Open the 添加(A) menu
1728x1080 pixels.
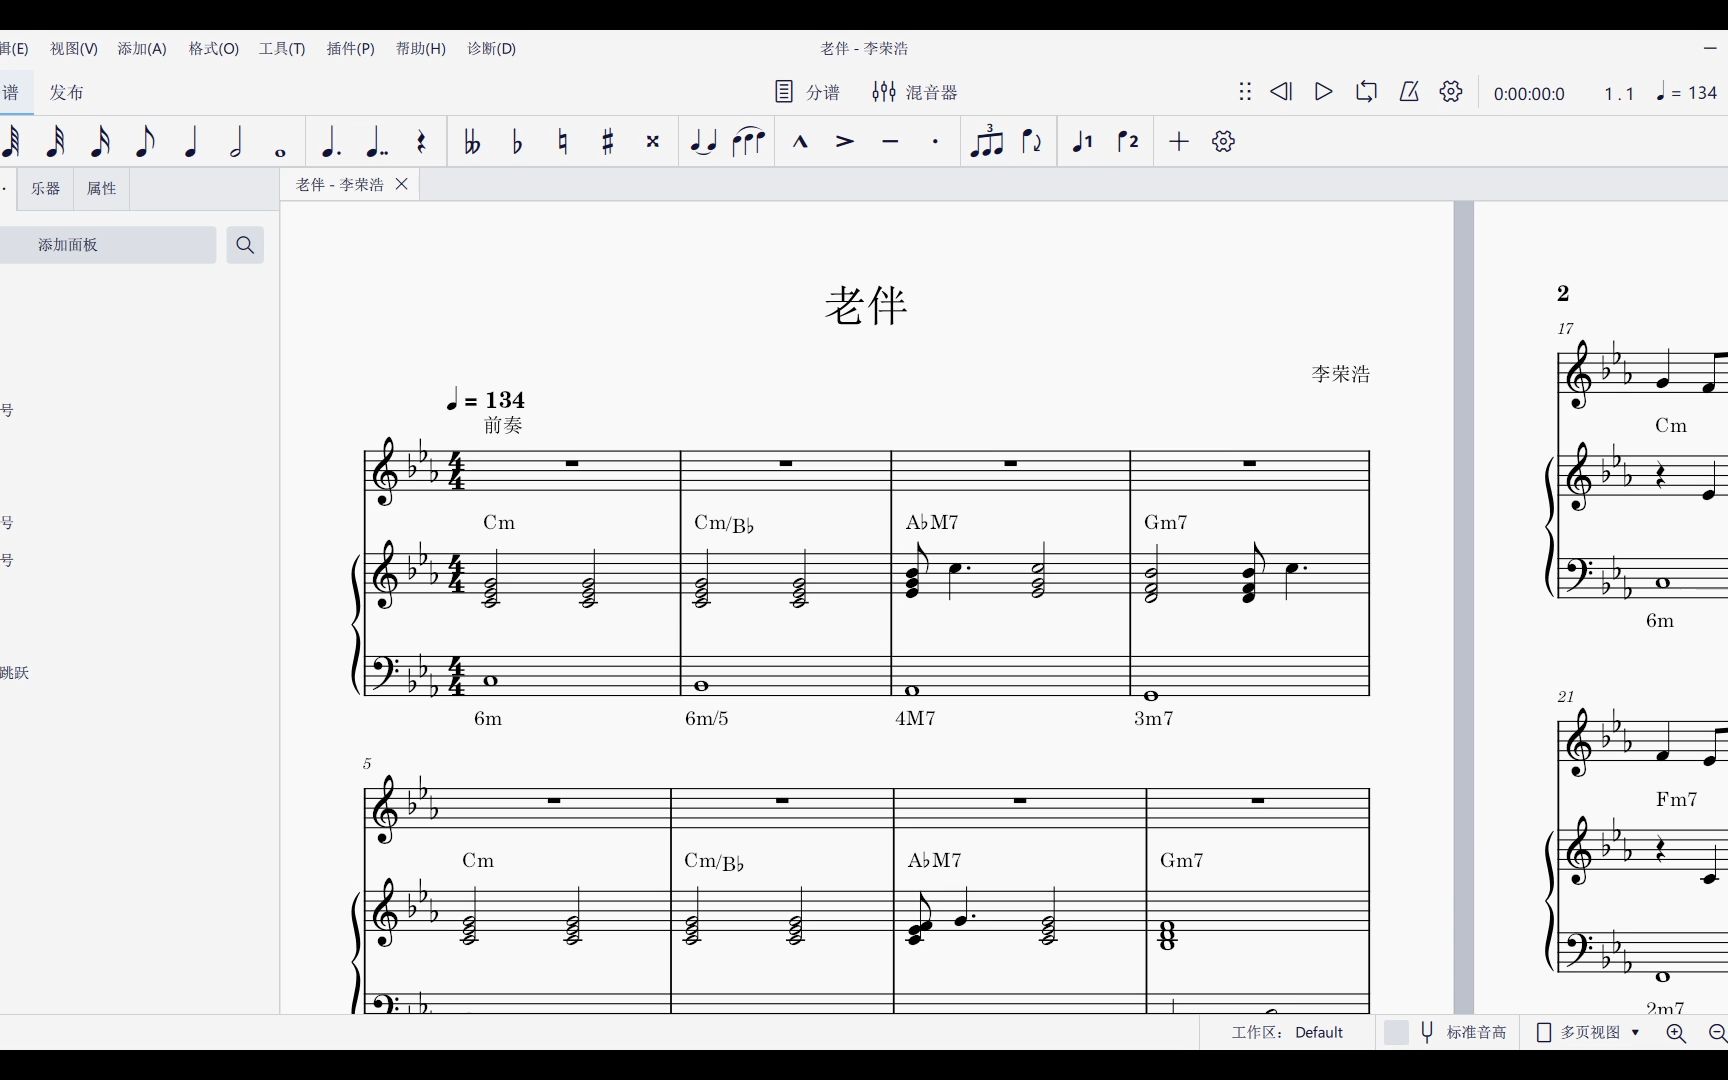[142, 48]
